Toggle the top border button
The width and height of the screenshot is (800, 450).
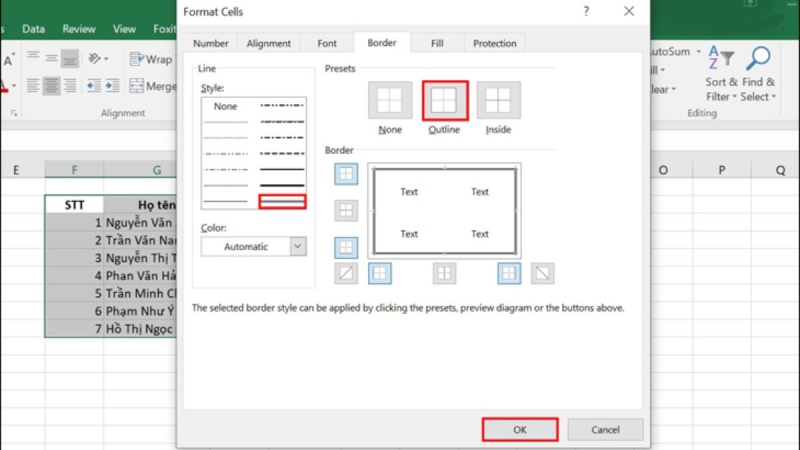[x=346, y=174]
